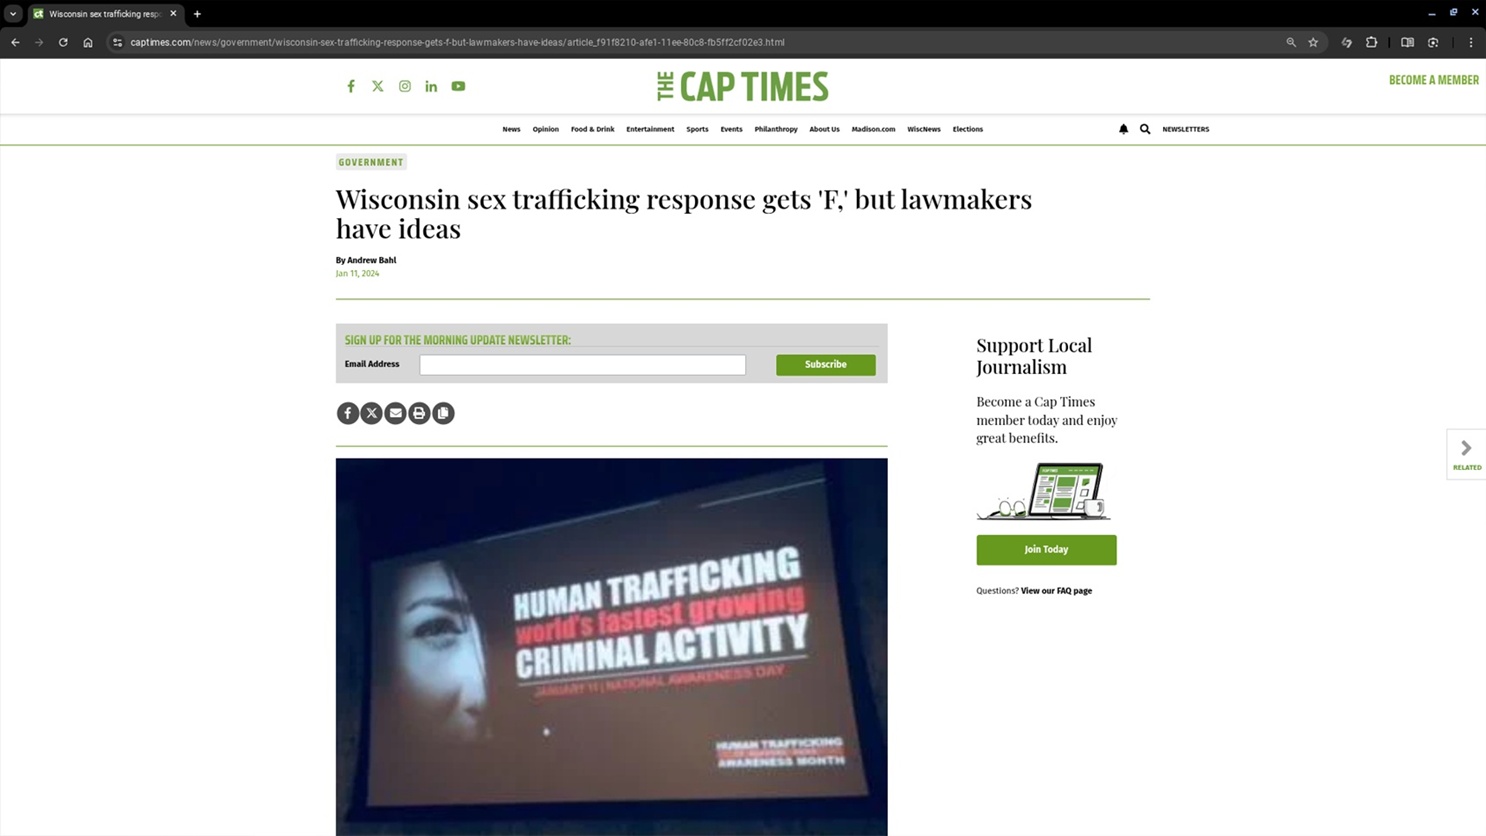Screen dimensions: 1486x836
Task: Click the notifications bell icon
Action: coord(1123,129)
